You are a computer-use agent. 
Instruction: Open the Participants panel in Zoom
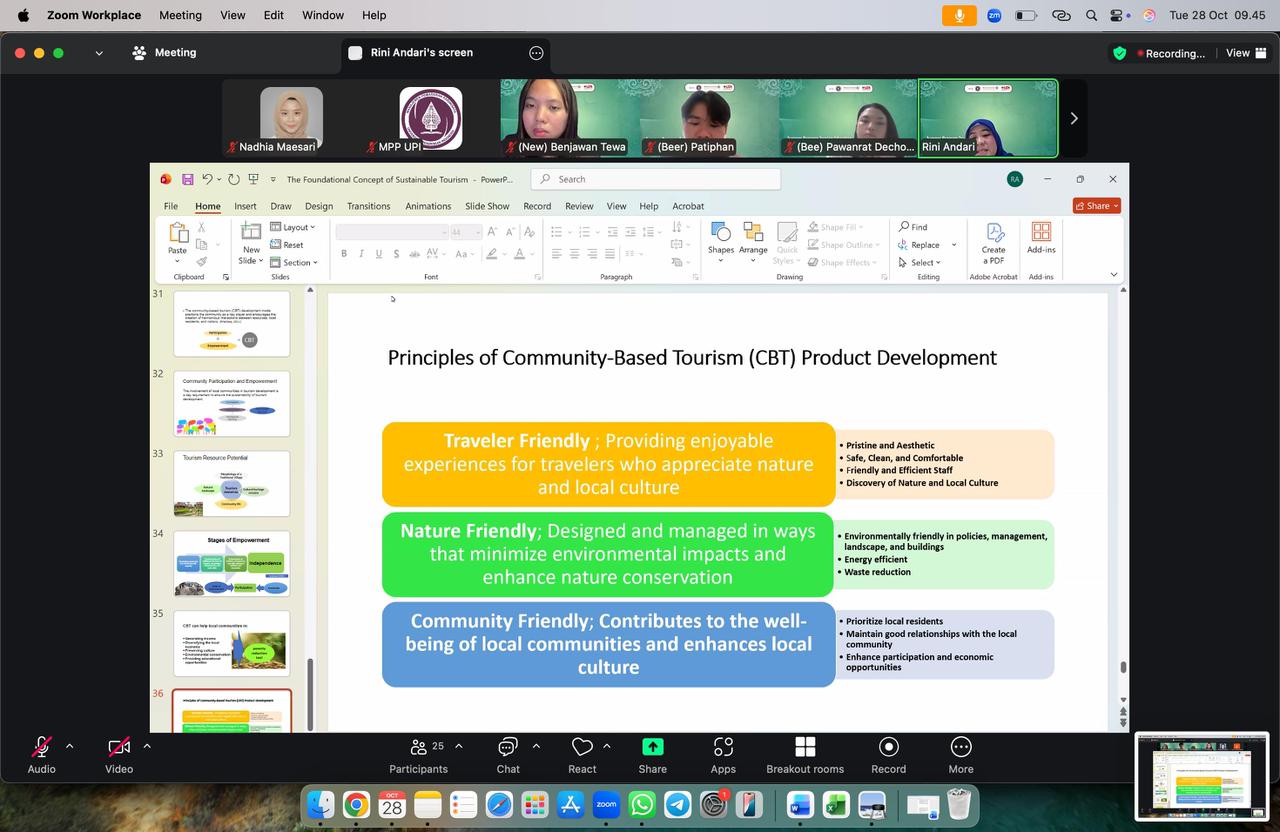coord(418,754)
